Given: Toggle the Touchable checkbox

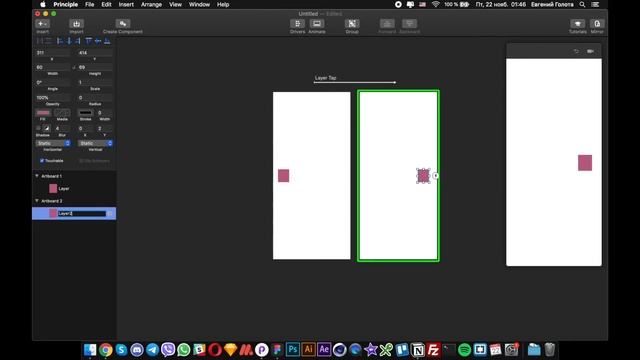Looking at the screenshot, I should tap(42, 161).
